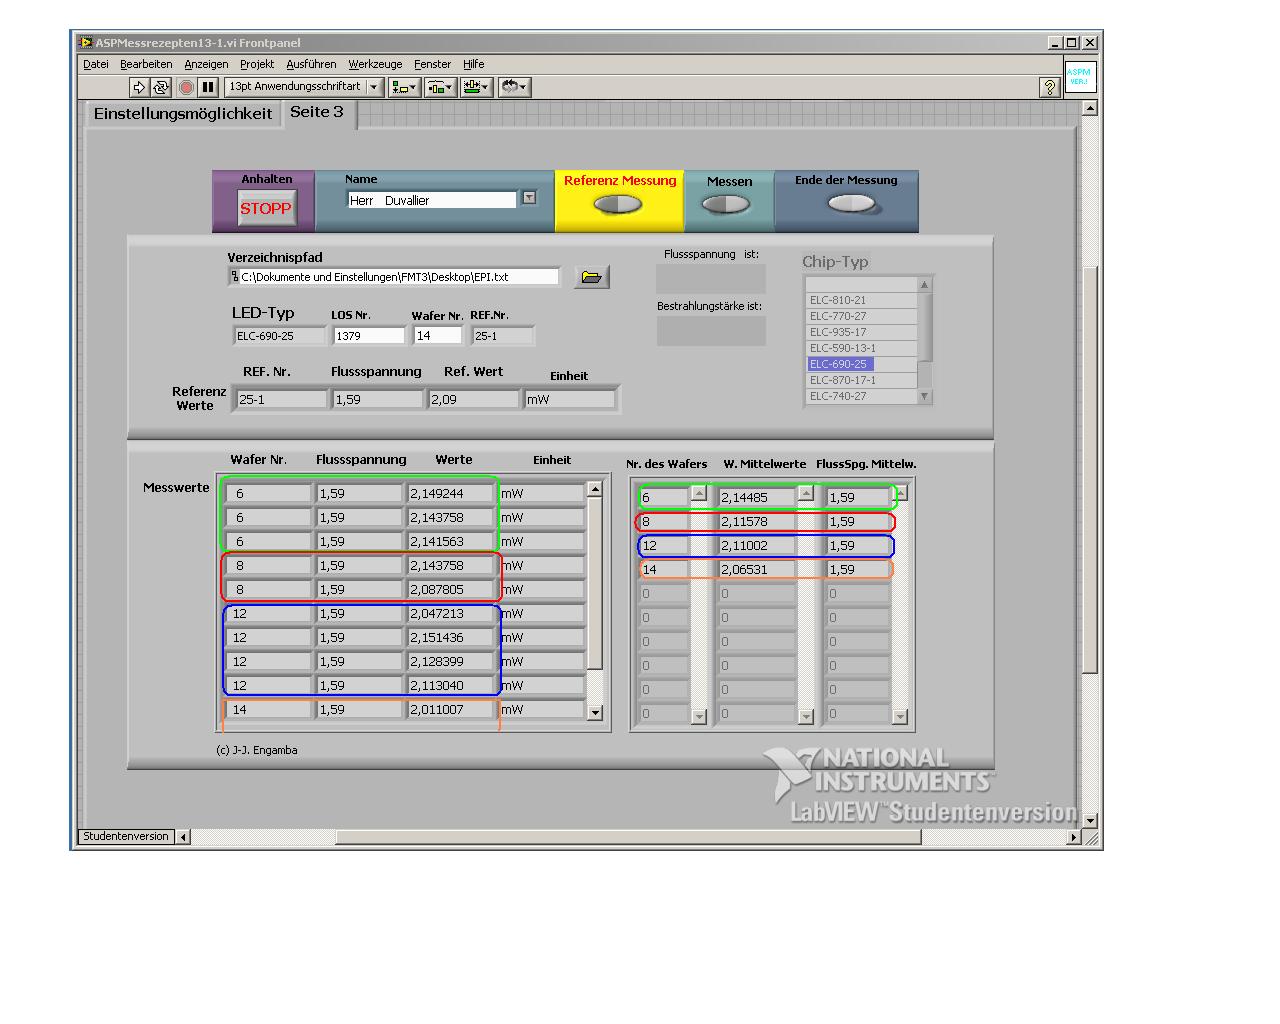Click the window's horizontal scrollbar thumb
This screenshot has height=1024, width=1280.
pos(628,837)
